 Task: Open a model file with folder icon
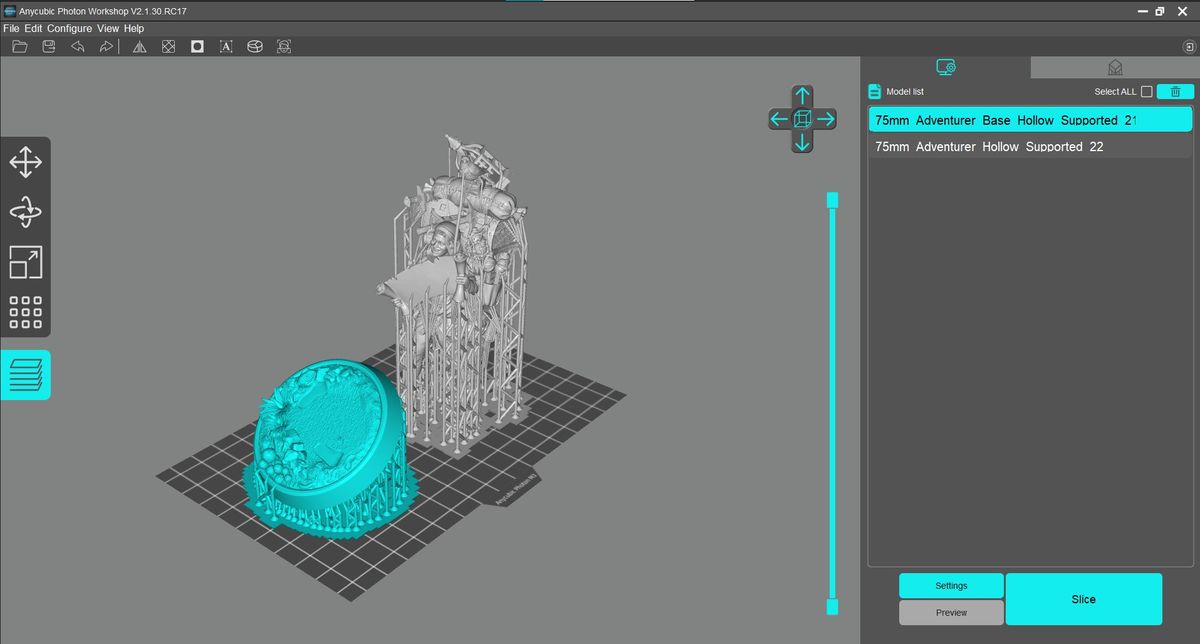point(19,46)
